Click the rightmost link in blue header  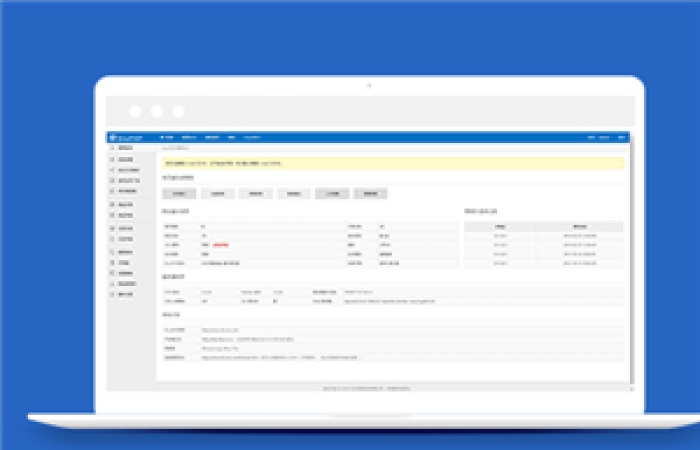621,138
